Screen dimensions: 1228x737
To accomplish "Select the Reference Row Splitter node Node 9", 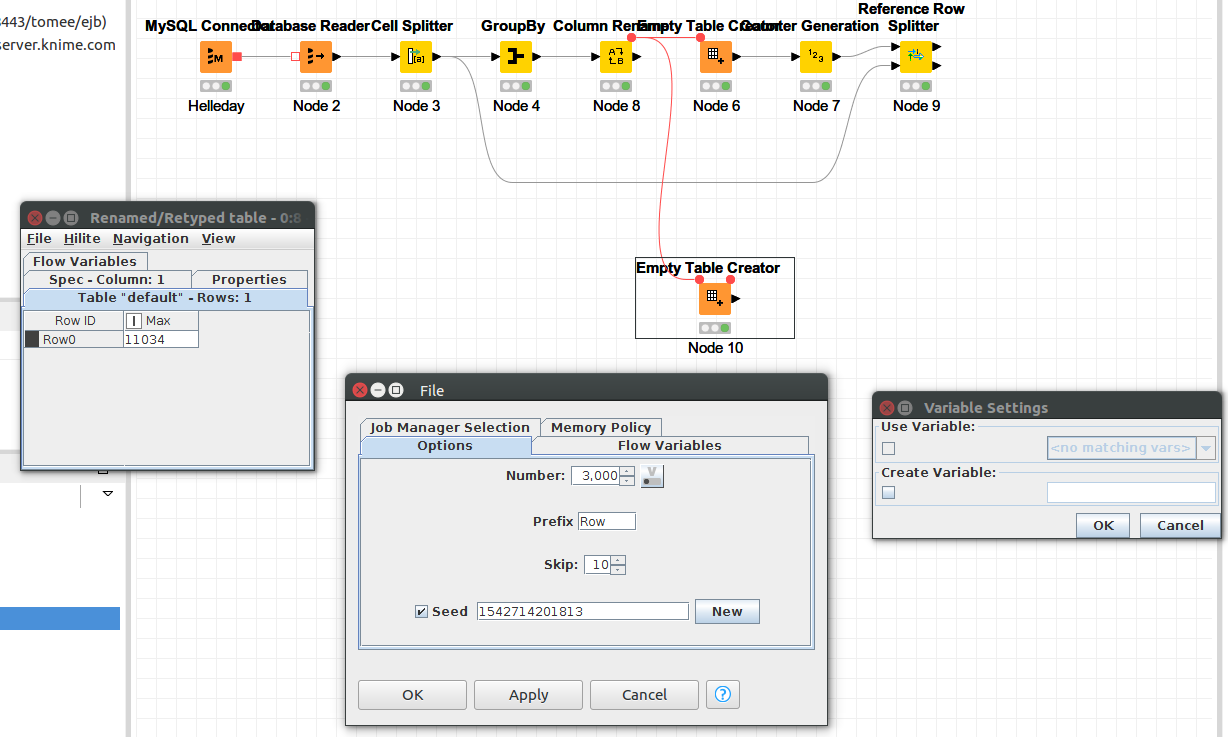I will (x=915, y=57).
